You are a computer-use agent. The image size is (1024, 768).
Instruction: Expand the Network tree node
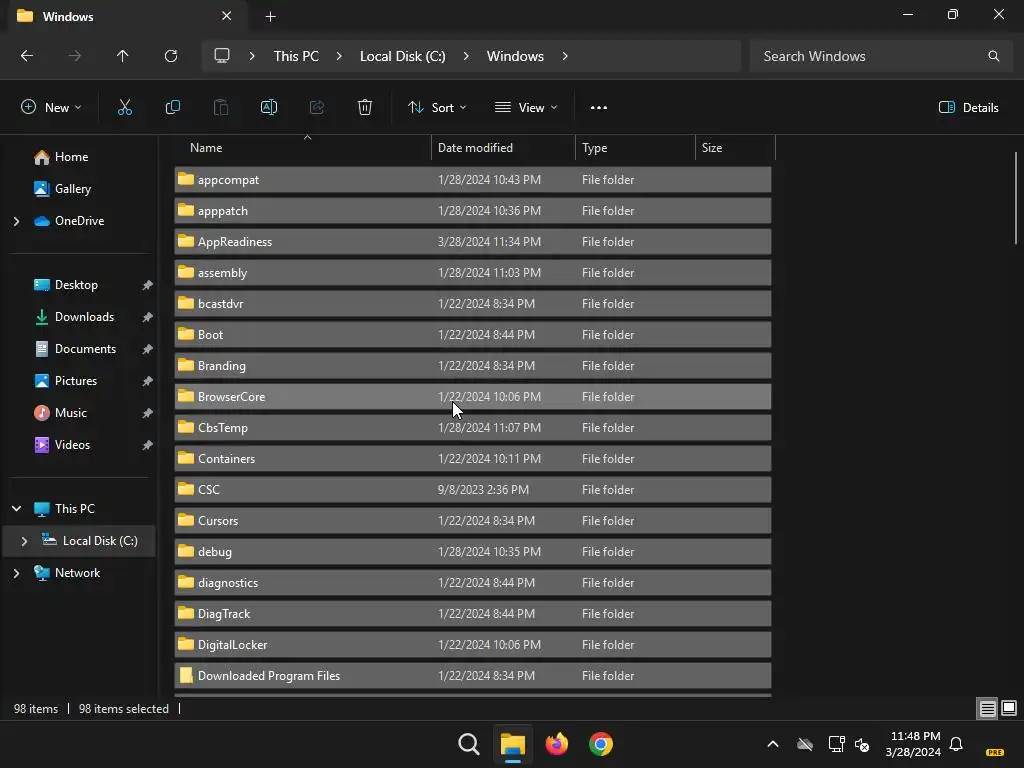(x=17, y=573)
